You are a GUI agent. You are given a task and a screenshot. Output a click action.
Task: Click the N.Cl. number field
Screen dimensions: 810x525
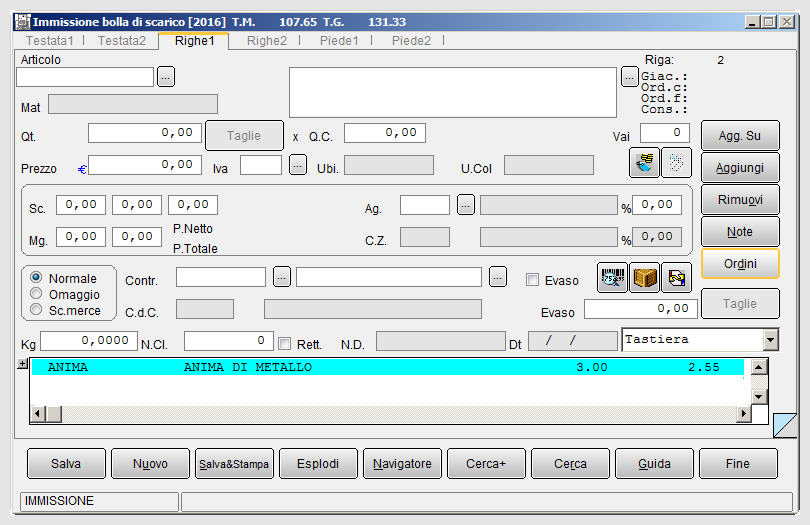[229, 341]
